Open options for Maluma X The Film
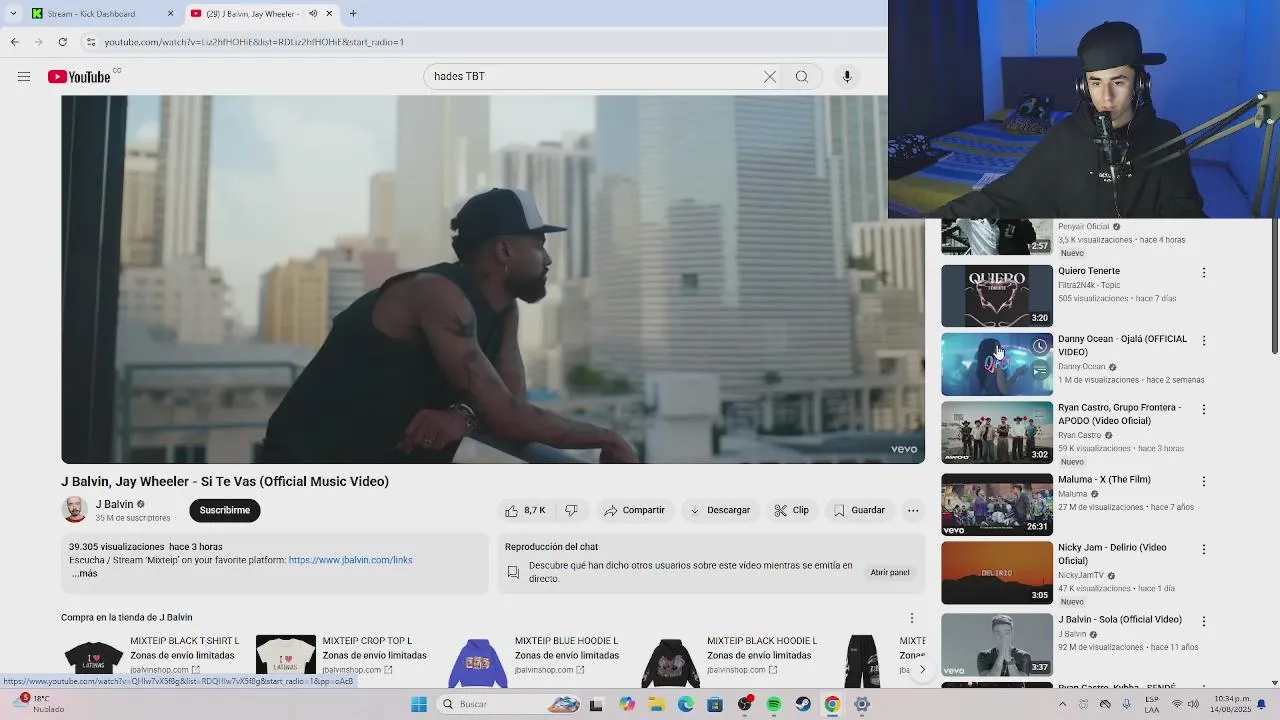The image size is (1280, 720). (1204, 481)
